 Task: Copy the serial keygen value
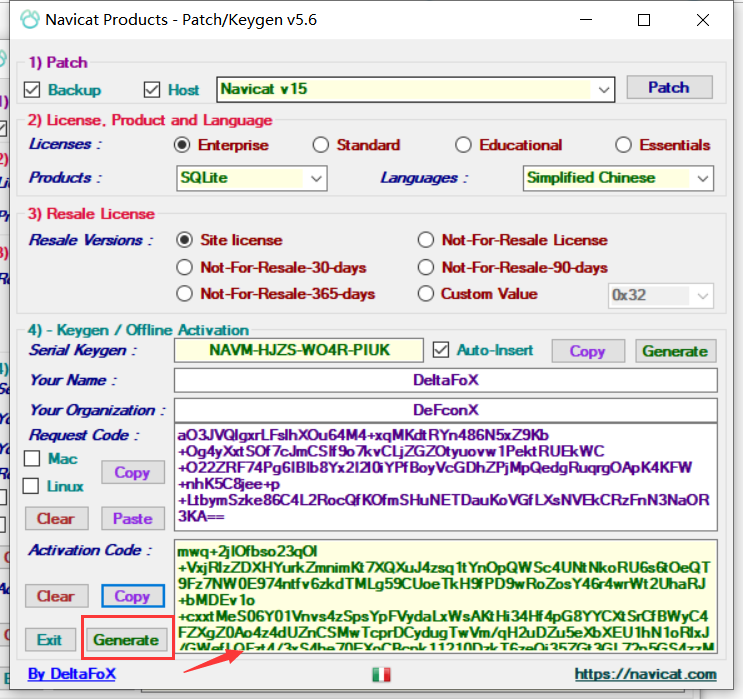pyautogui.click(x=588, y=351)
